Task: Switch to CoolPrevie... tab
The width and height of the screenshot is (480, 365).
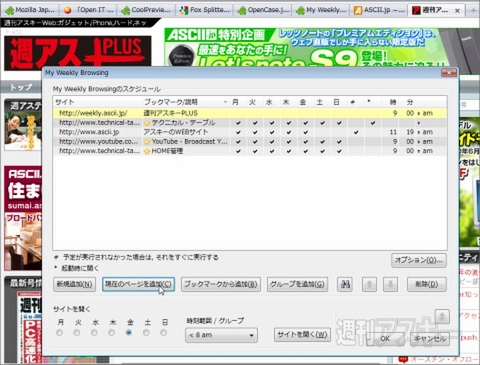Action: pyautogui.click(x=146, y=10)
